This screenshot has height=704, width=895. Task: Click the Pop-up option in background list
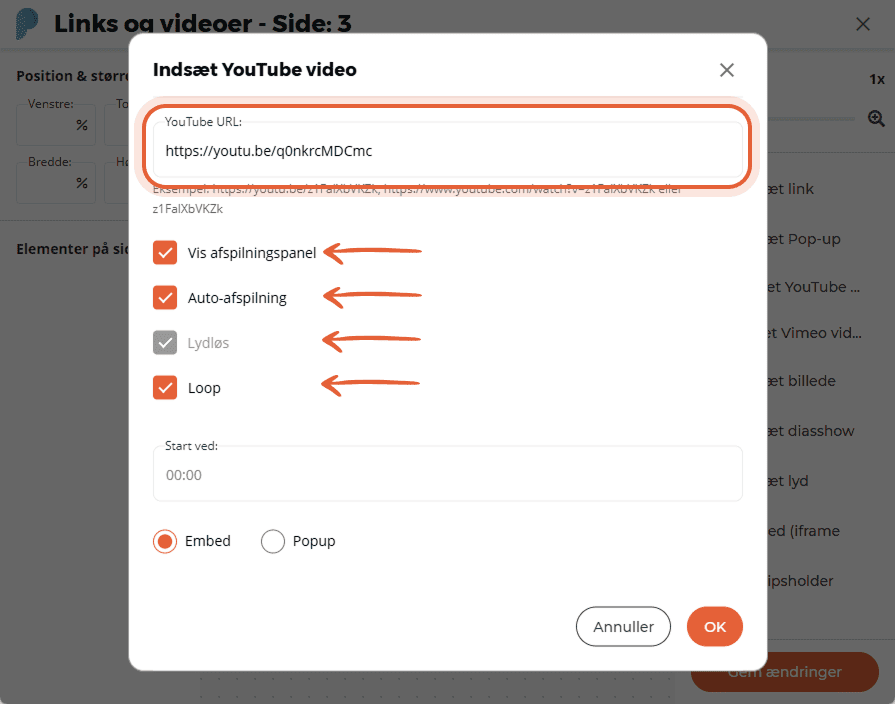(x=804, y=239)
